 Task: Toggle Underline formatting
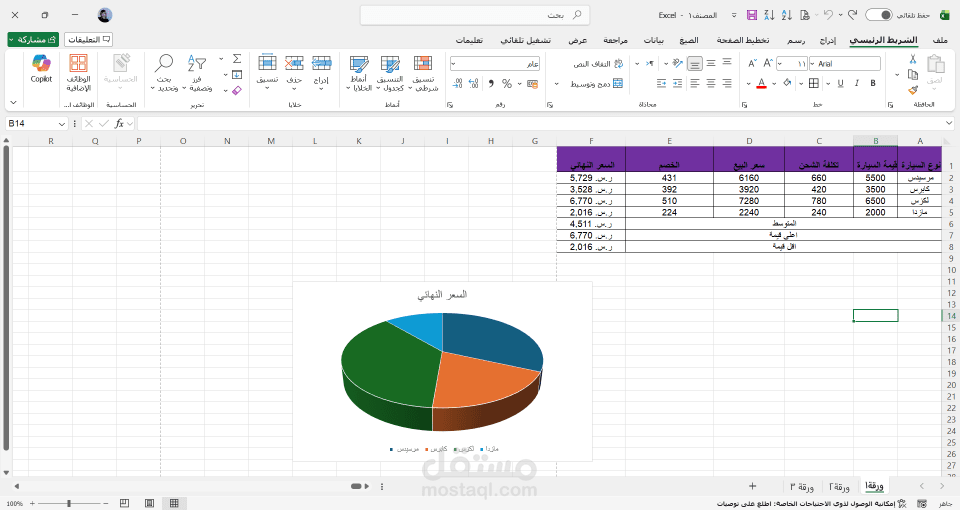click(x=841, y=83)
